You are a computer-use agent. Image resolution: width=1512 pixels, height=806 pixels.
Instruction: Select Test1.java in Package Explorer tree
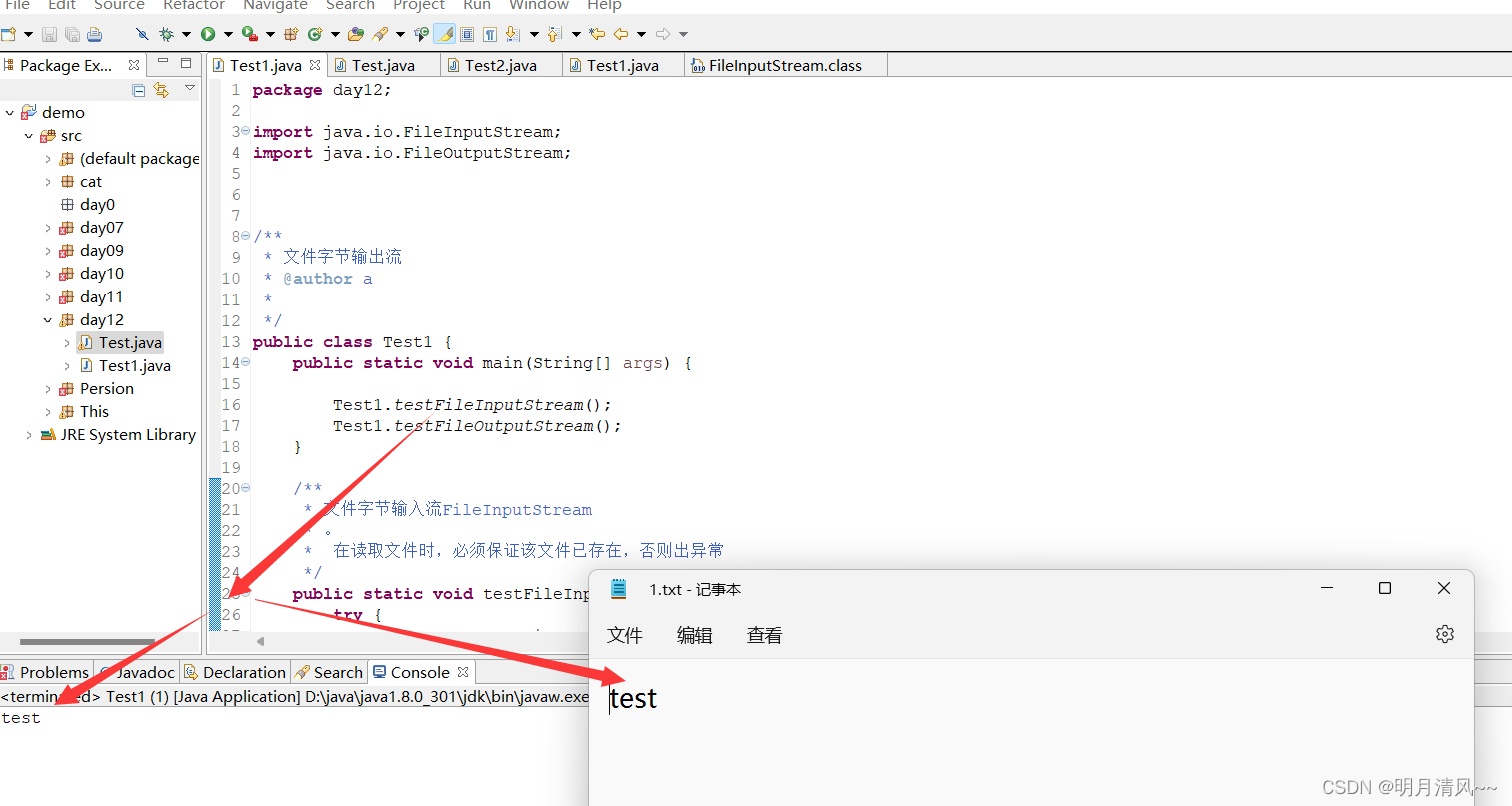(x=124, y=365)
